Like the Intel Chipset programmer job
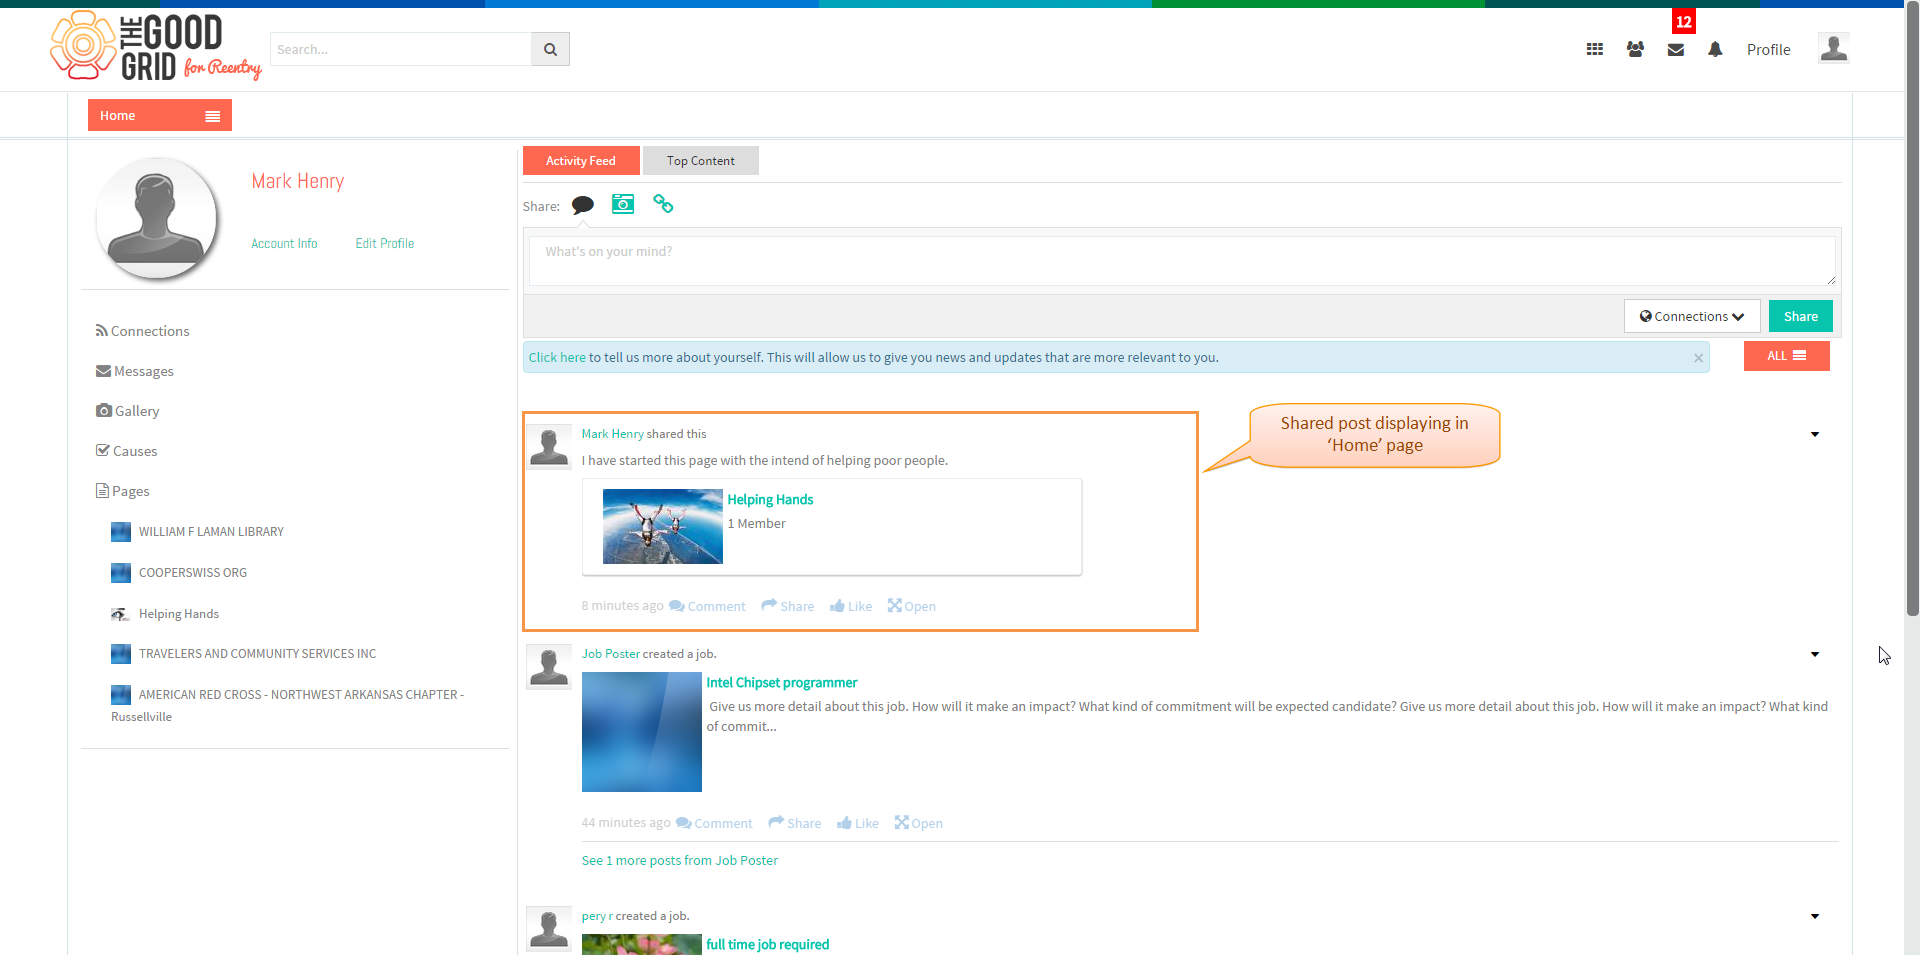The height and width of the screenshot is (955, 1920). (x=858, y=823)
